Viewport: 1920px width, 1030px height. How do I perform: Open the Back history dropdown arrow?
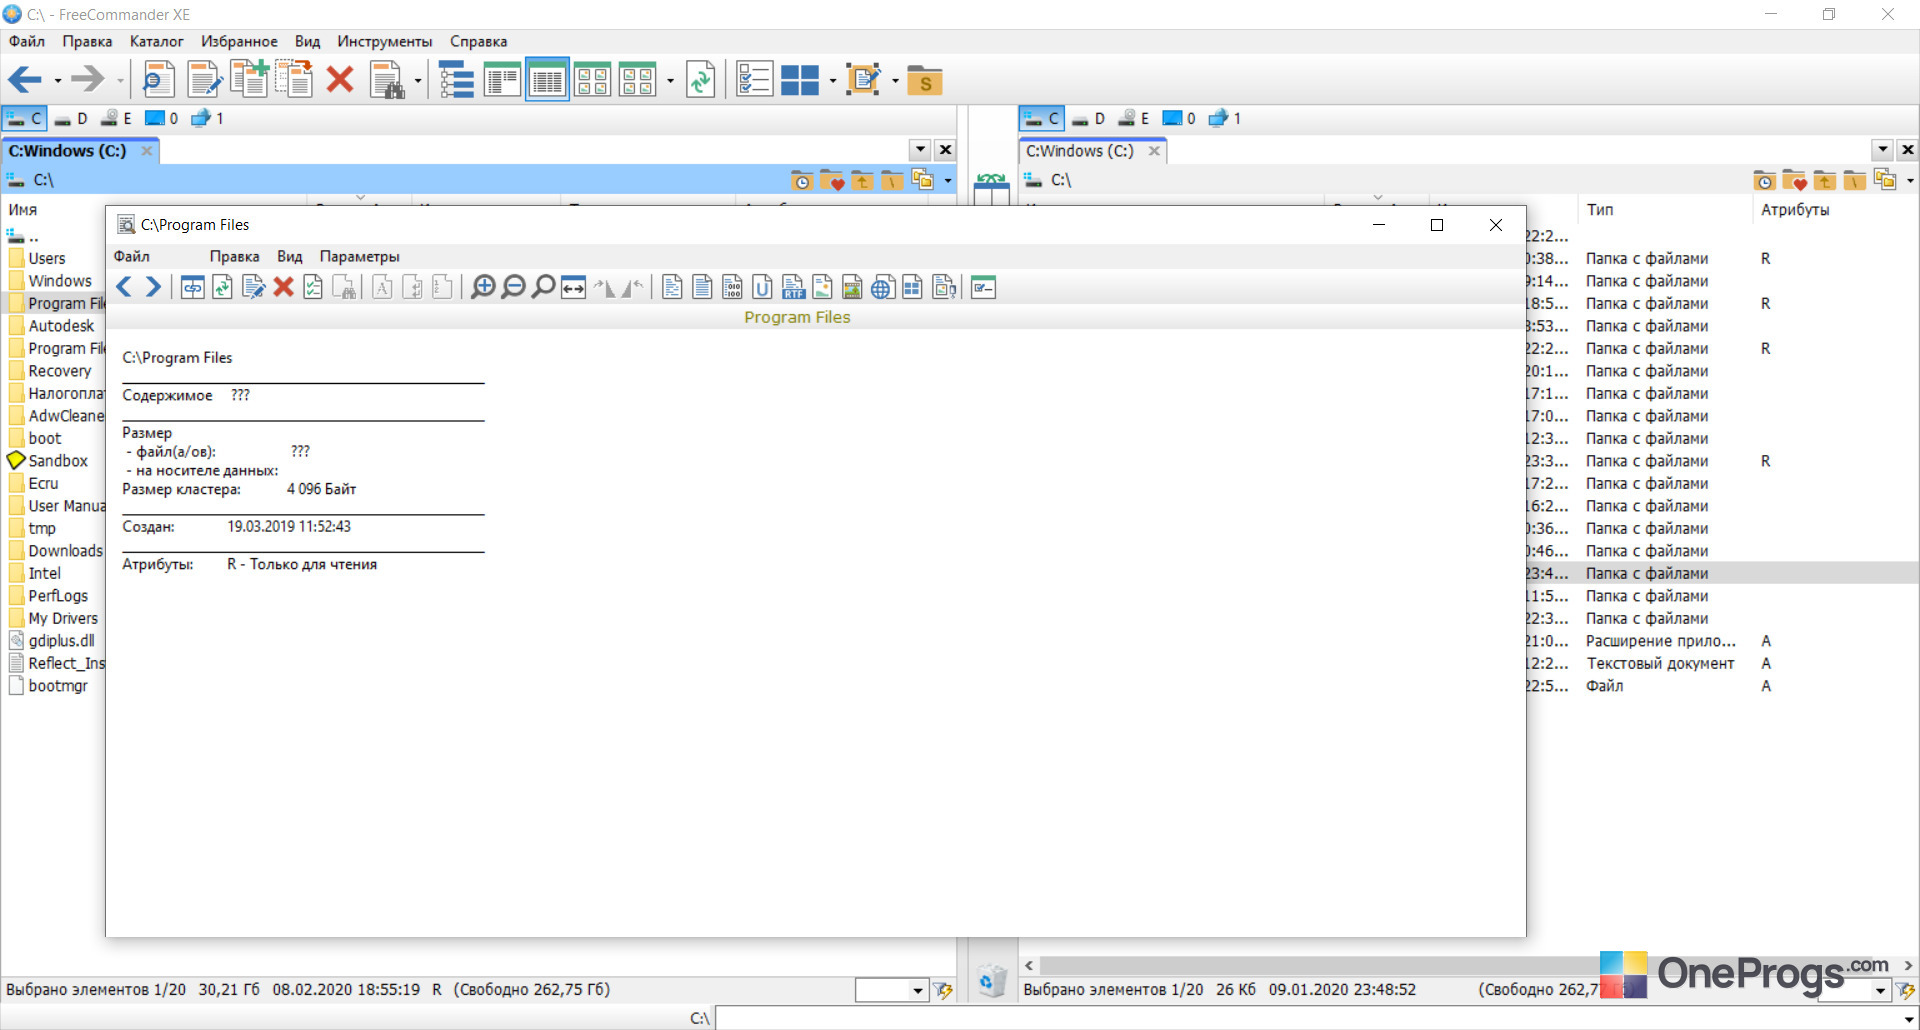pyautogui.click(x=58, y=81)
